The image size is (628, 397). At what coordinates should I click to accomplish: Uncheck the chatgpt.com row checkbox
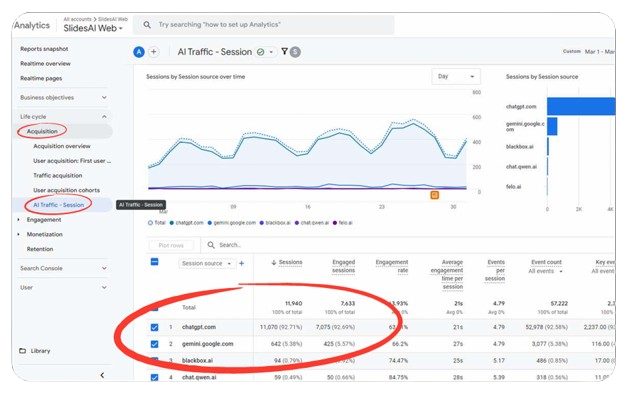pos(154,327)
